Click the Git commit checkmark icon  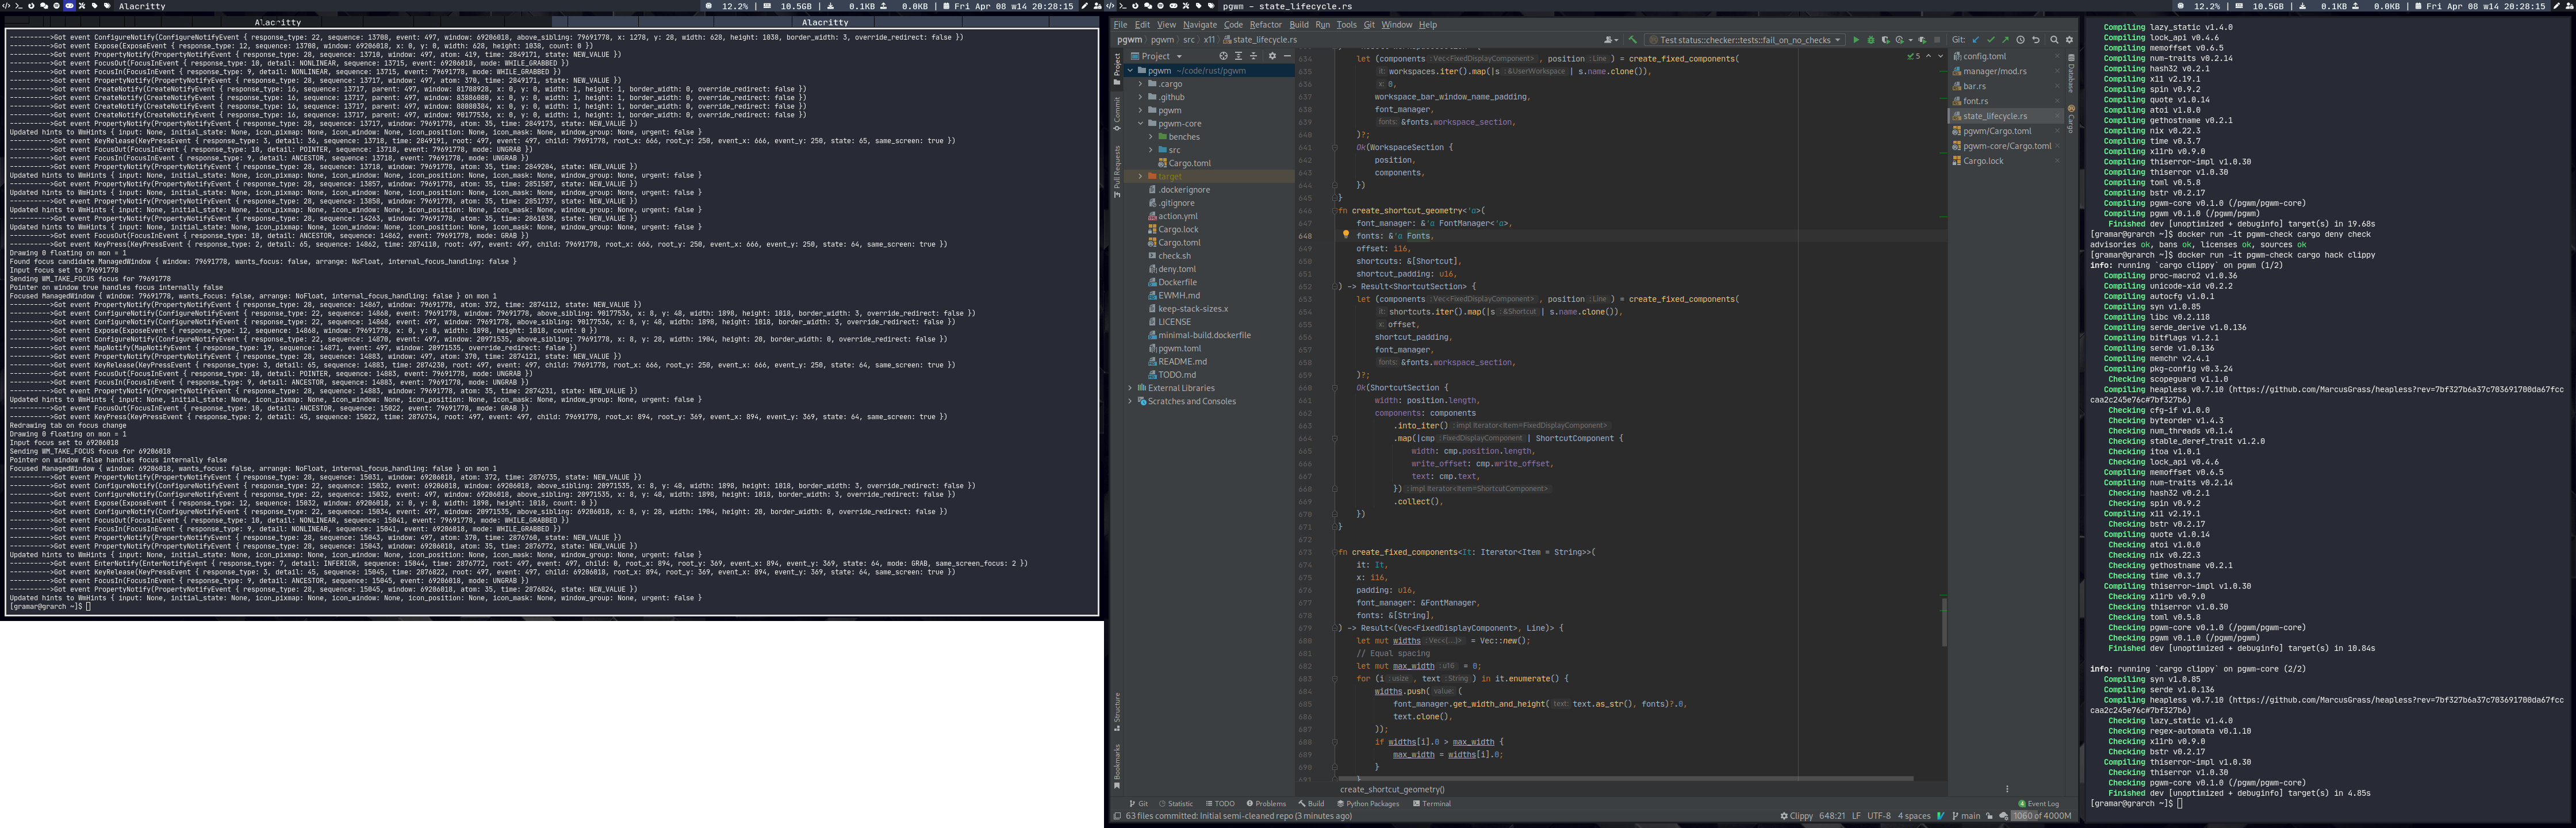tap(1991, 40)
